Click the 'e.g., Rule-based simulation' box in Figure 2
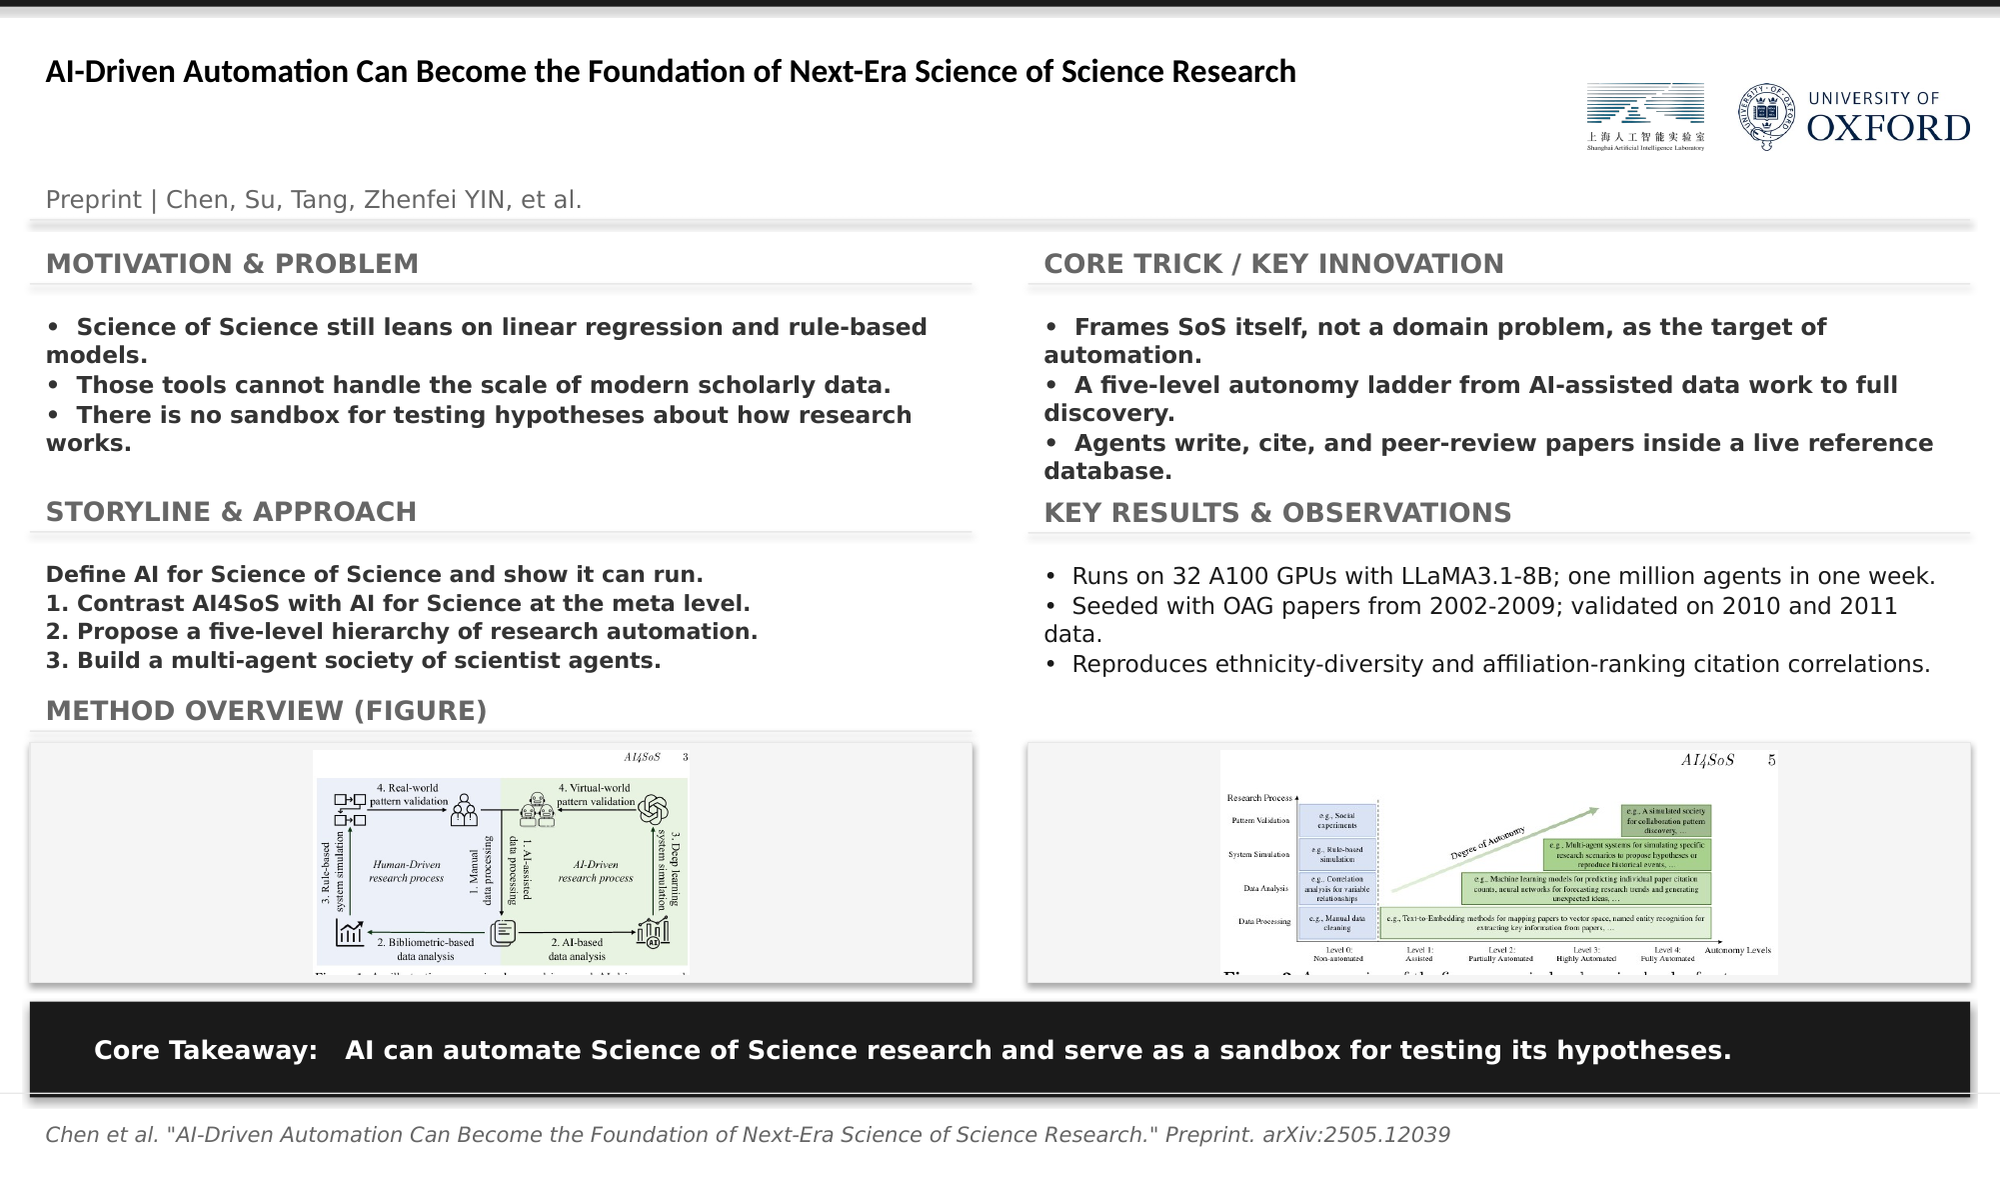The image size is (2000, 1200). (x=1337, y=854)
